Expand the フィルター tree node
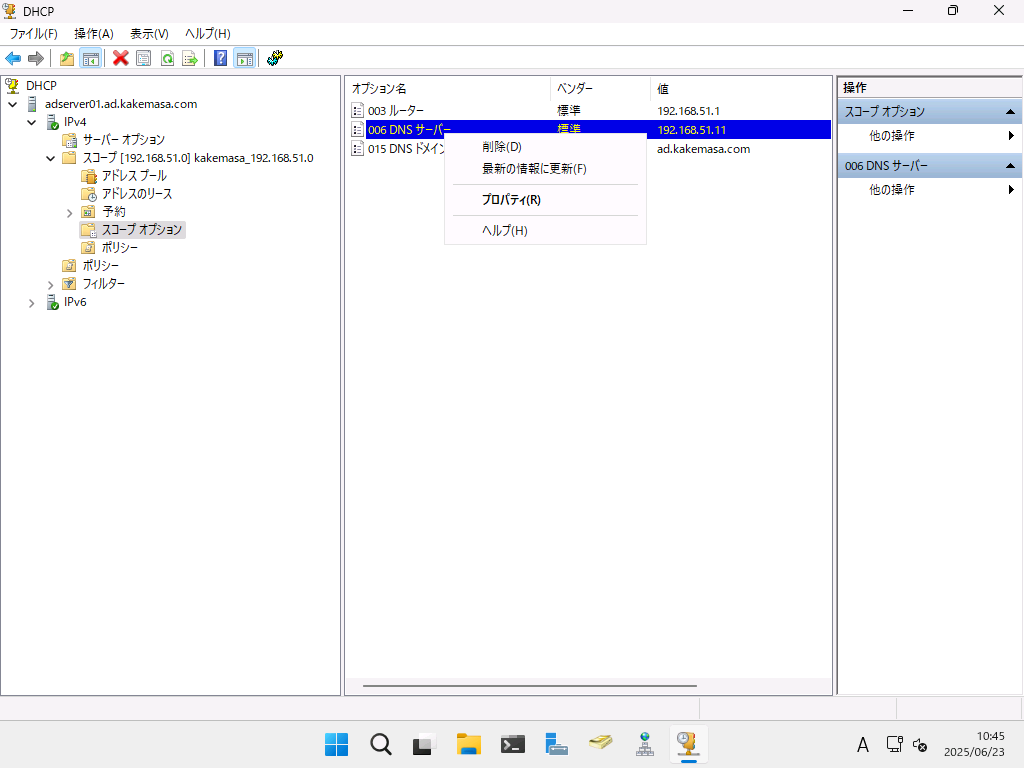The image size is (1024, 768). pyautogui.click(x=50, y=285)
